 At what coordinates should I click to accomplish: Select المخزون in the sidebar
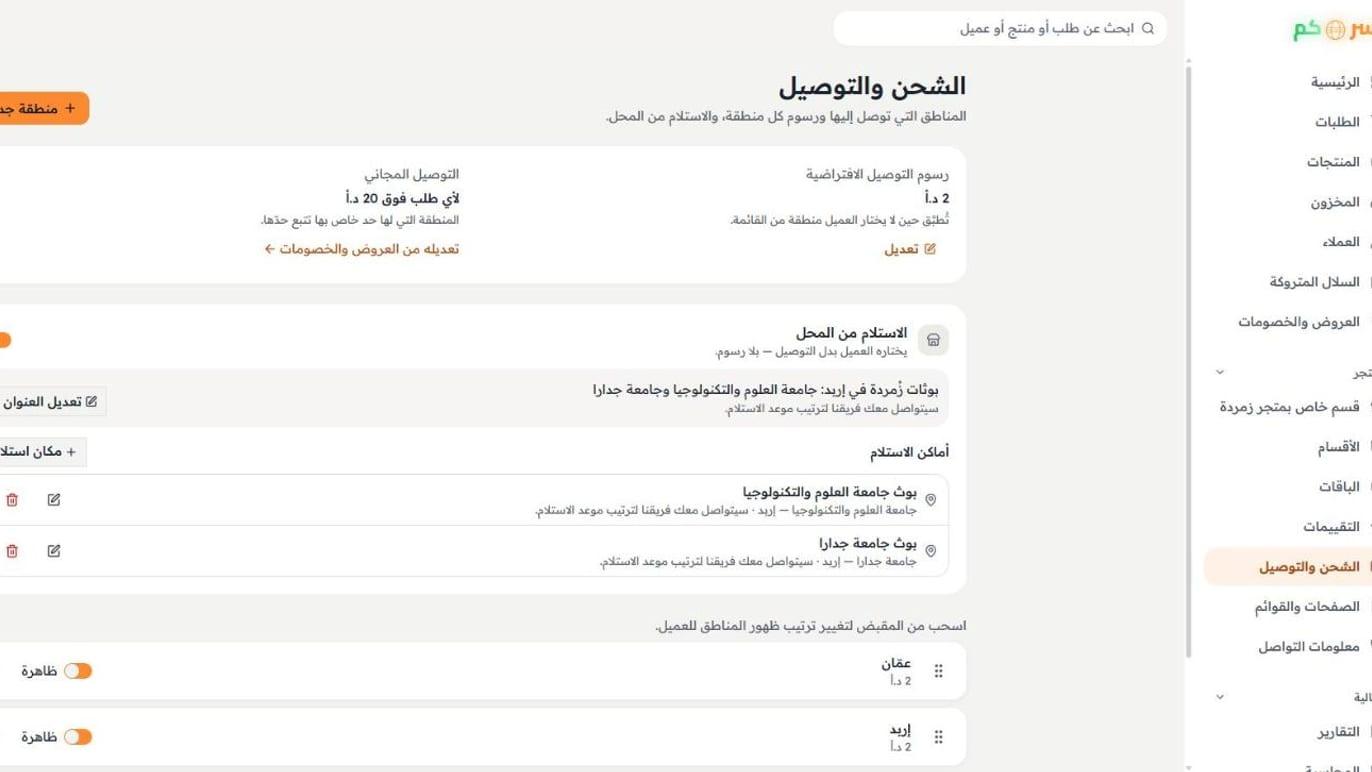point(1288,202)
